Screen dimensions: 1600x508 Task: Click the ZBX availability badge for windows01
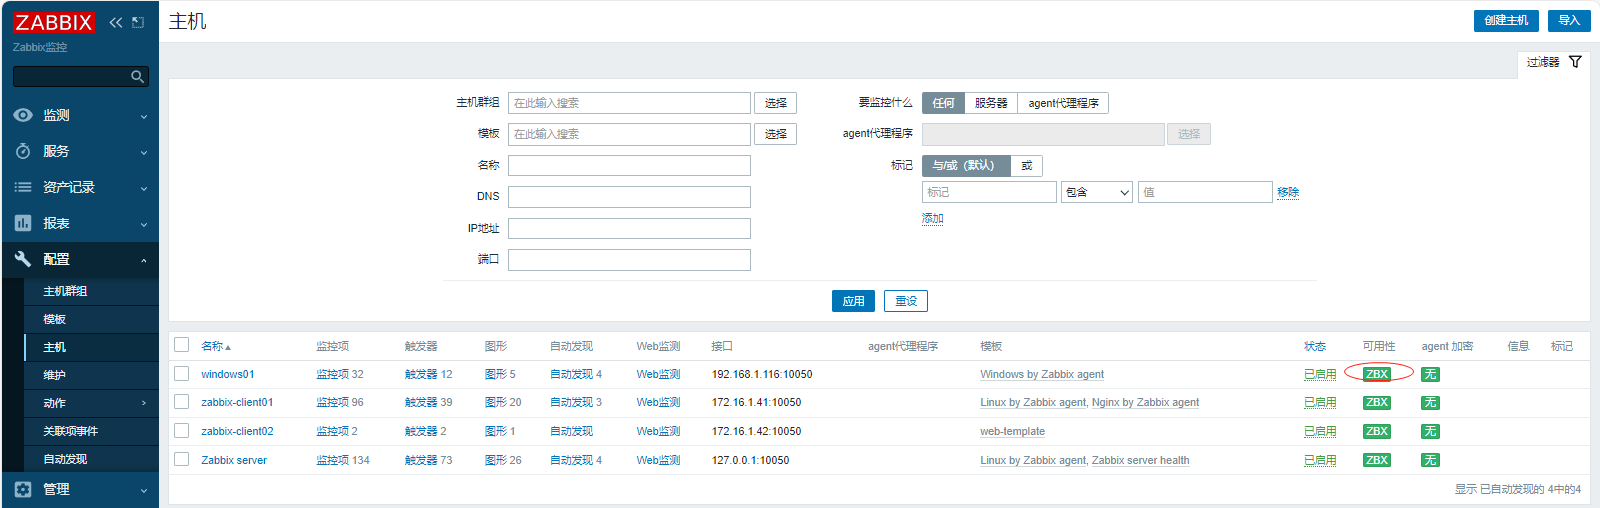click(1377, 374)
